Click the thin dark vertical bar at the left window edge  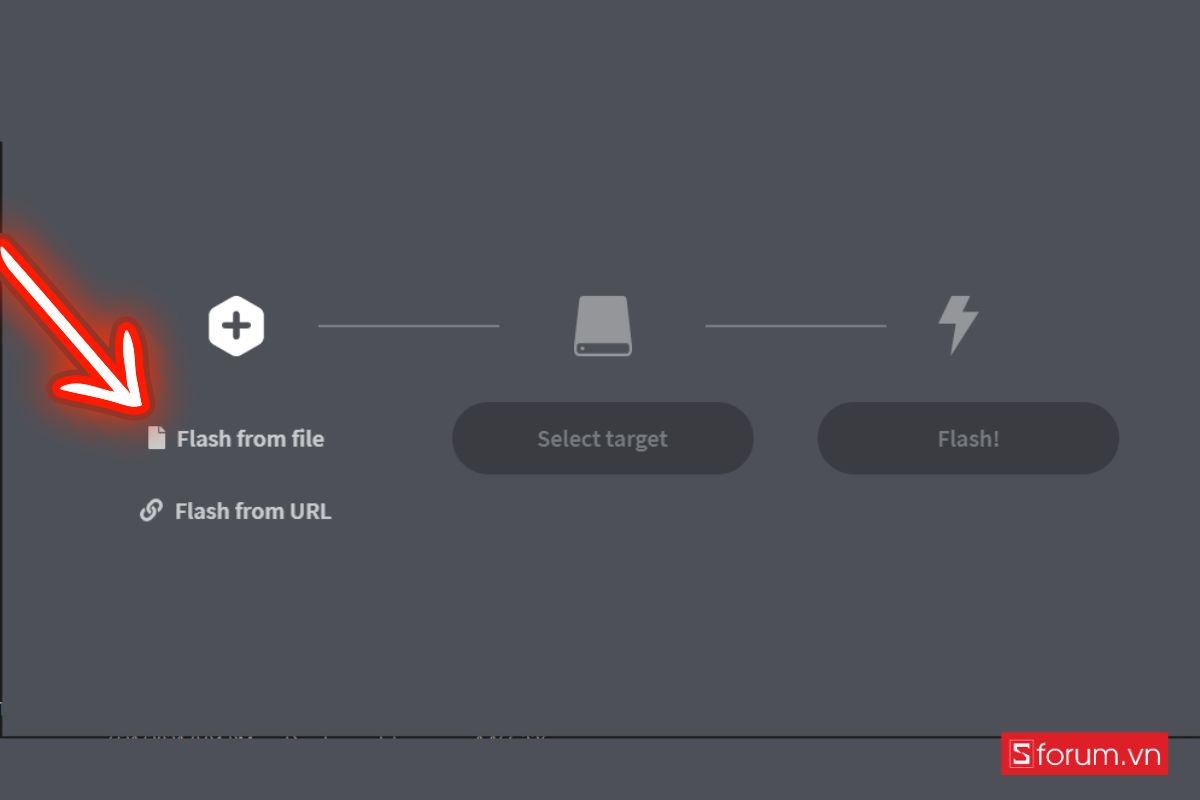click(1, 438)
